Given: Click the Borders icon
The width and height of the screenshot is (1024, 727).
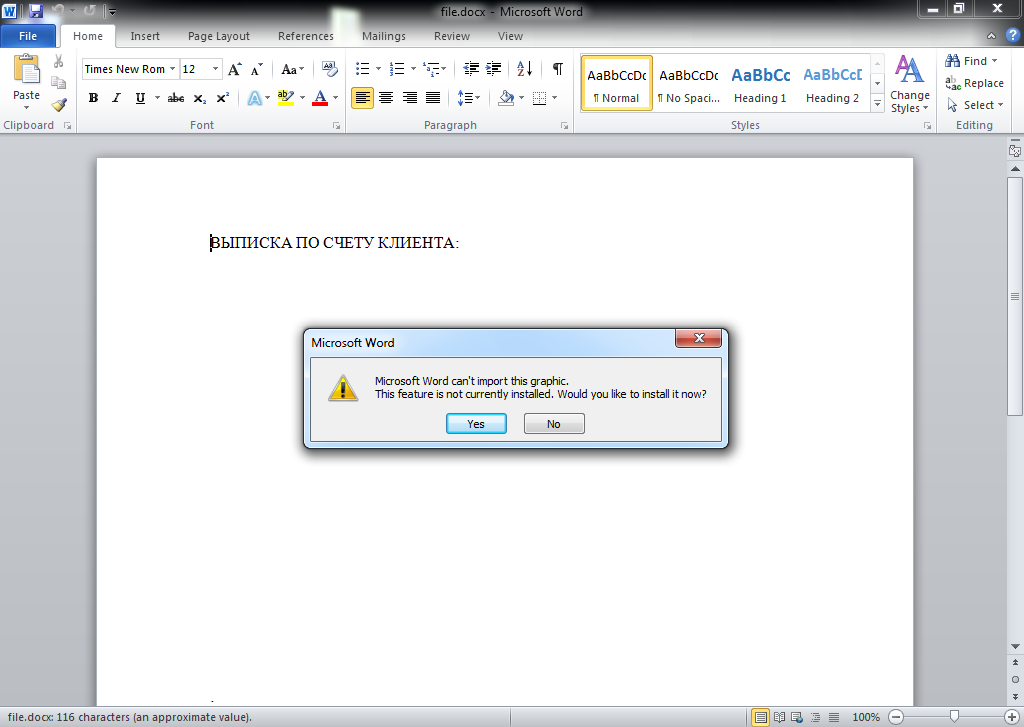Looking at the screenshot, I should click(539, 98).
